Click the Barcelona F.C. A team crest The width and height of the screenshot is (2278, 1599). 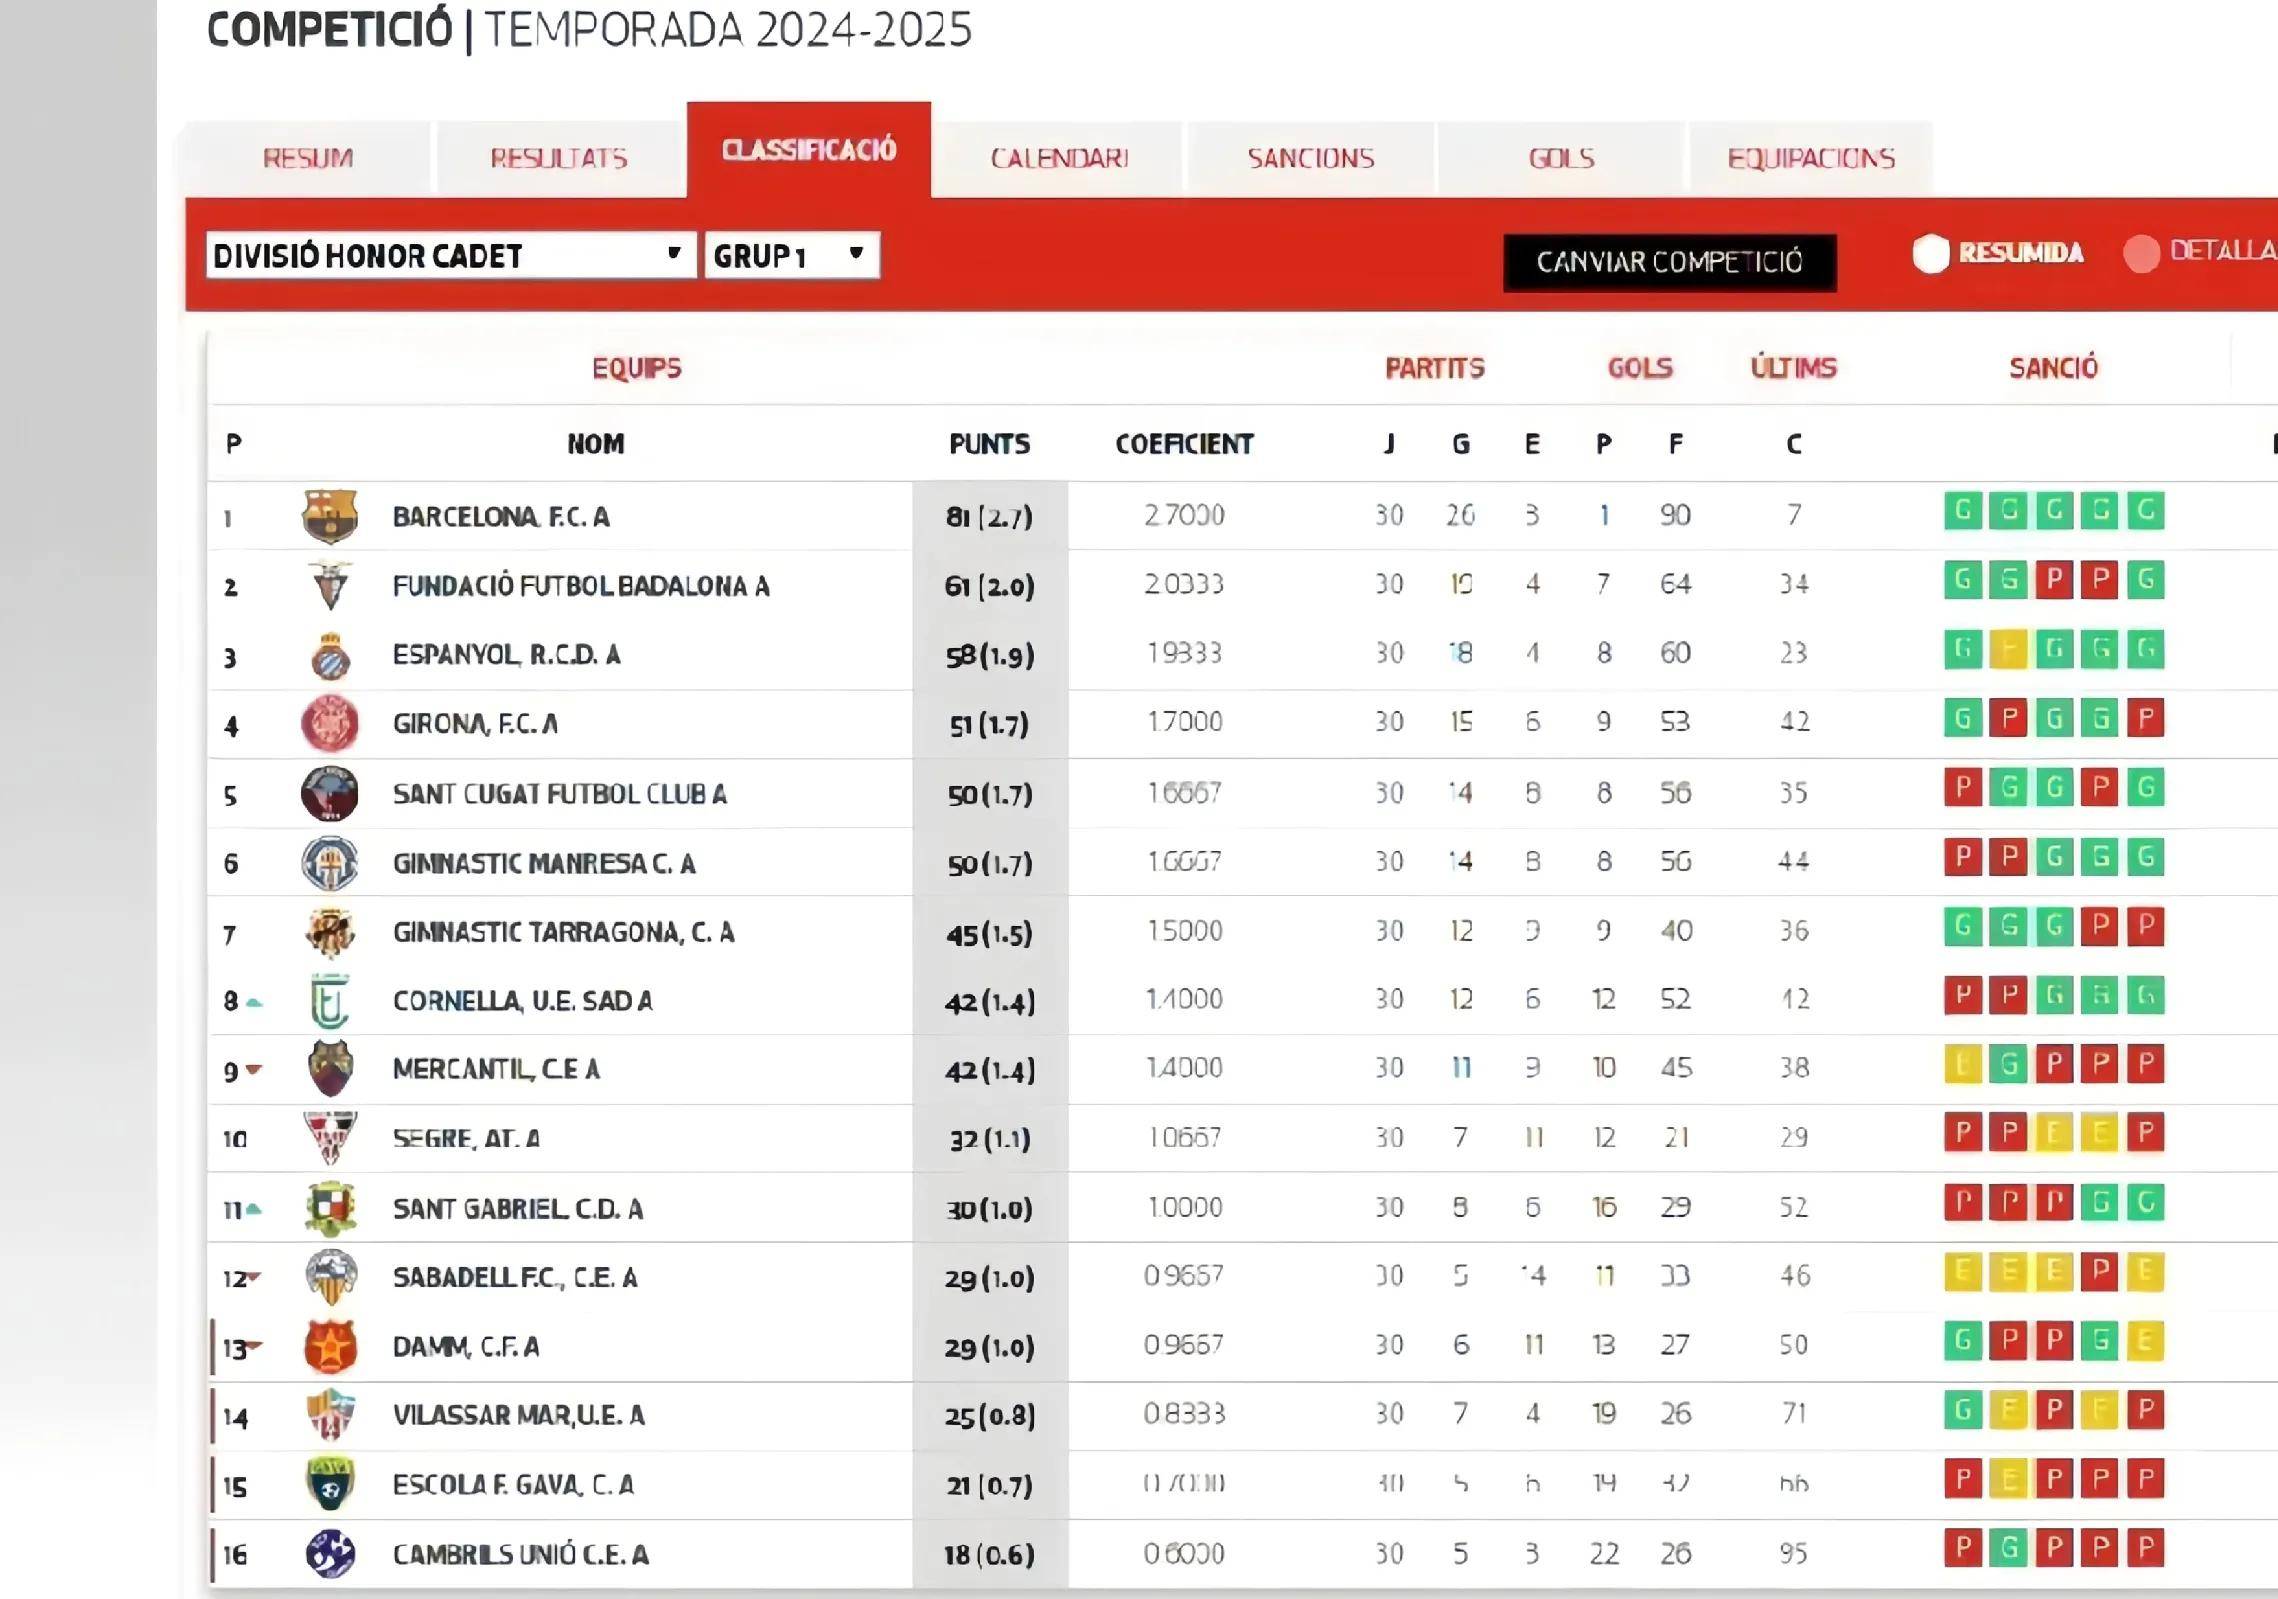pos(330,516)
